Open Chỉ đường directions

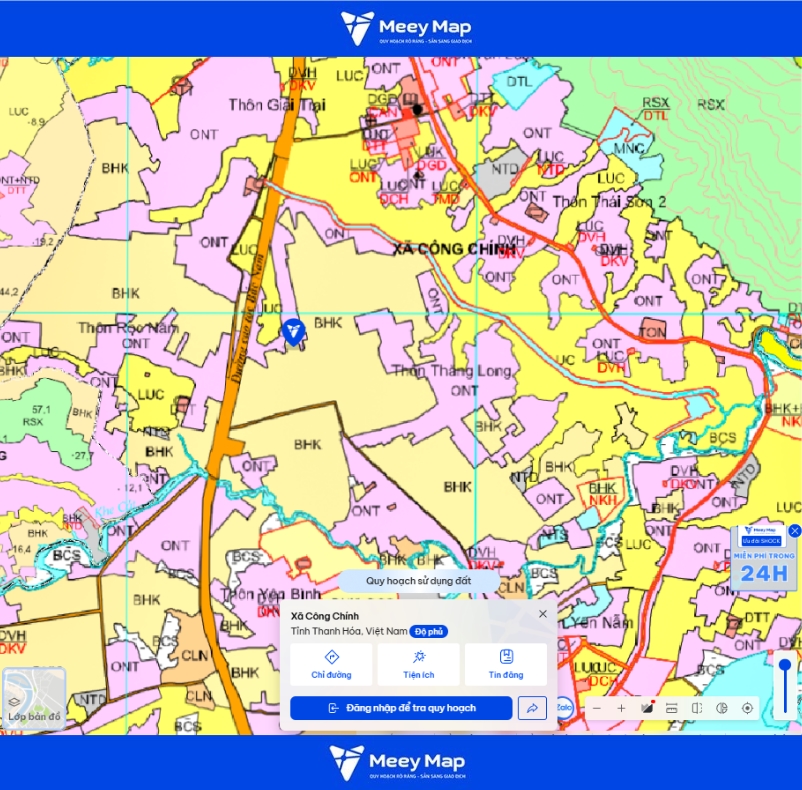pyautogui.click(x=331, y=664)
